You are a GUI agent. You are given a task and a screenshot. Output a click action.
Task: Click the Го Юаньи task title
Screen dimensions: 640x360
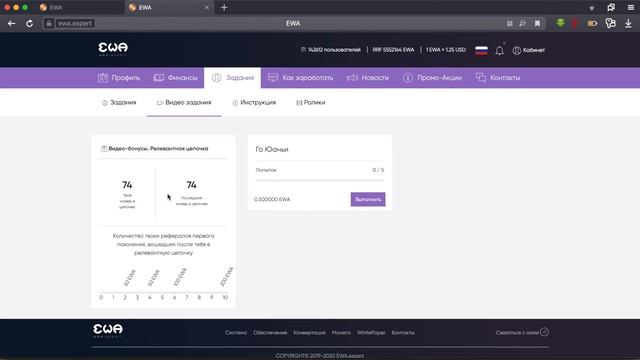tap(272, 149)
